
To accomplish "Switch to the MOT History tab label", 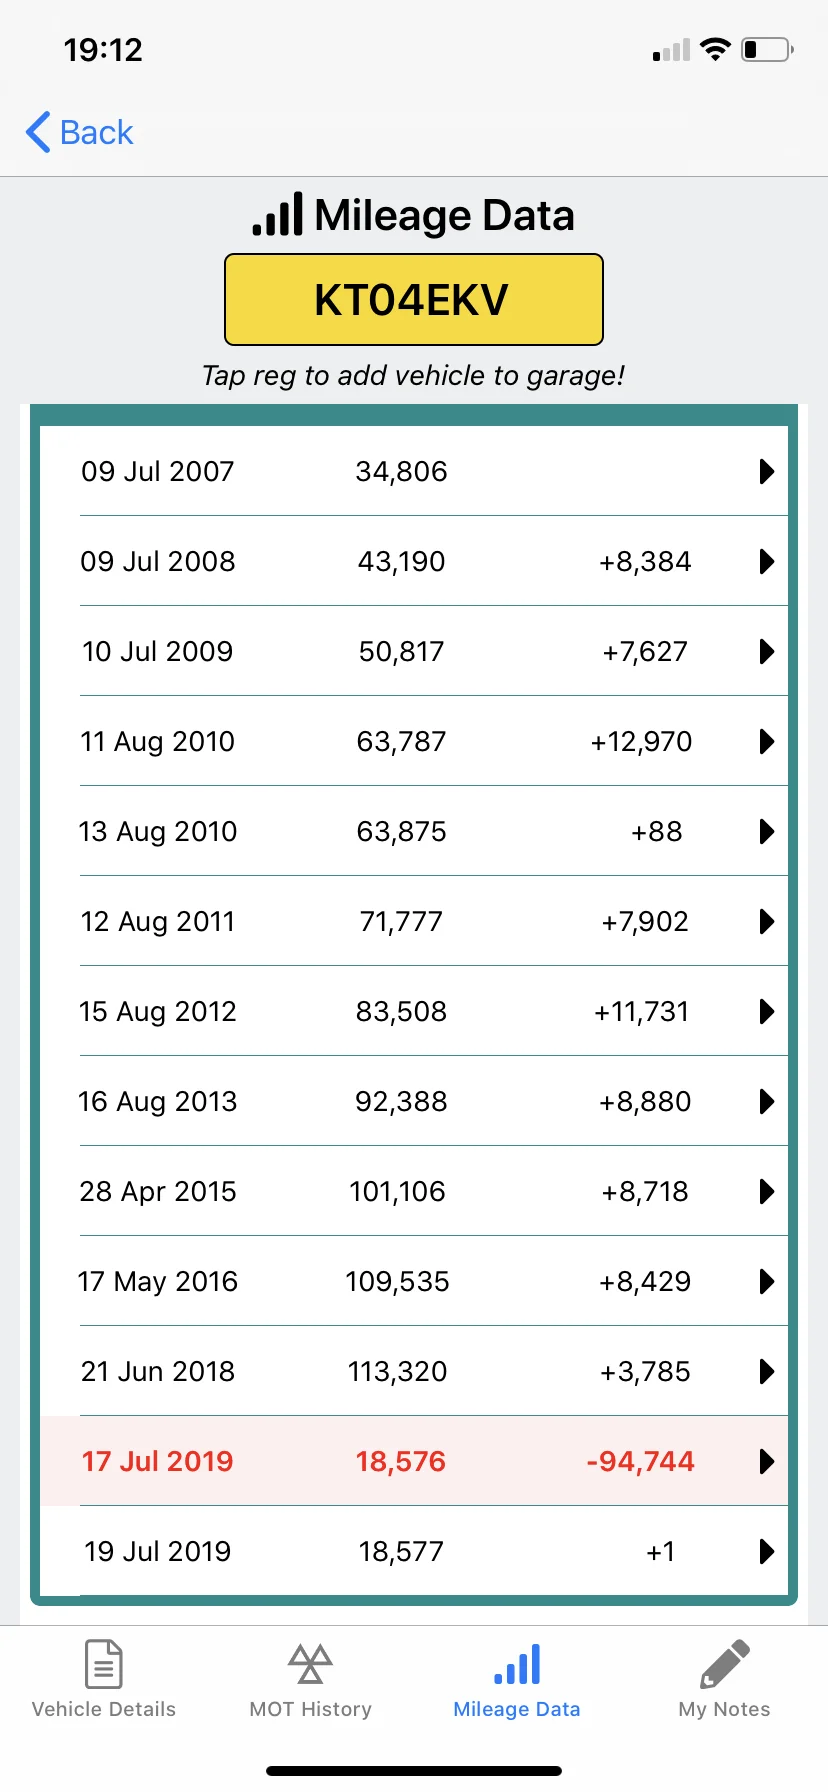I will 310,1709.
